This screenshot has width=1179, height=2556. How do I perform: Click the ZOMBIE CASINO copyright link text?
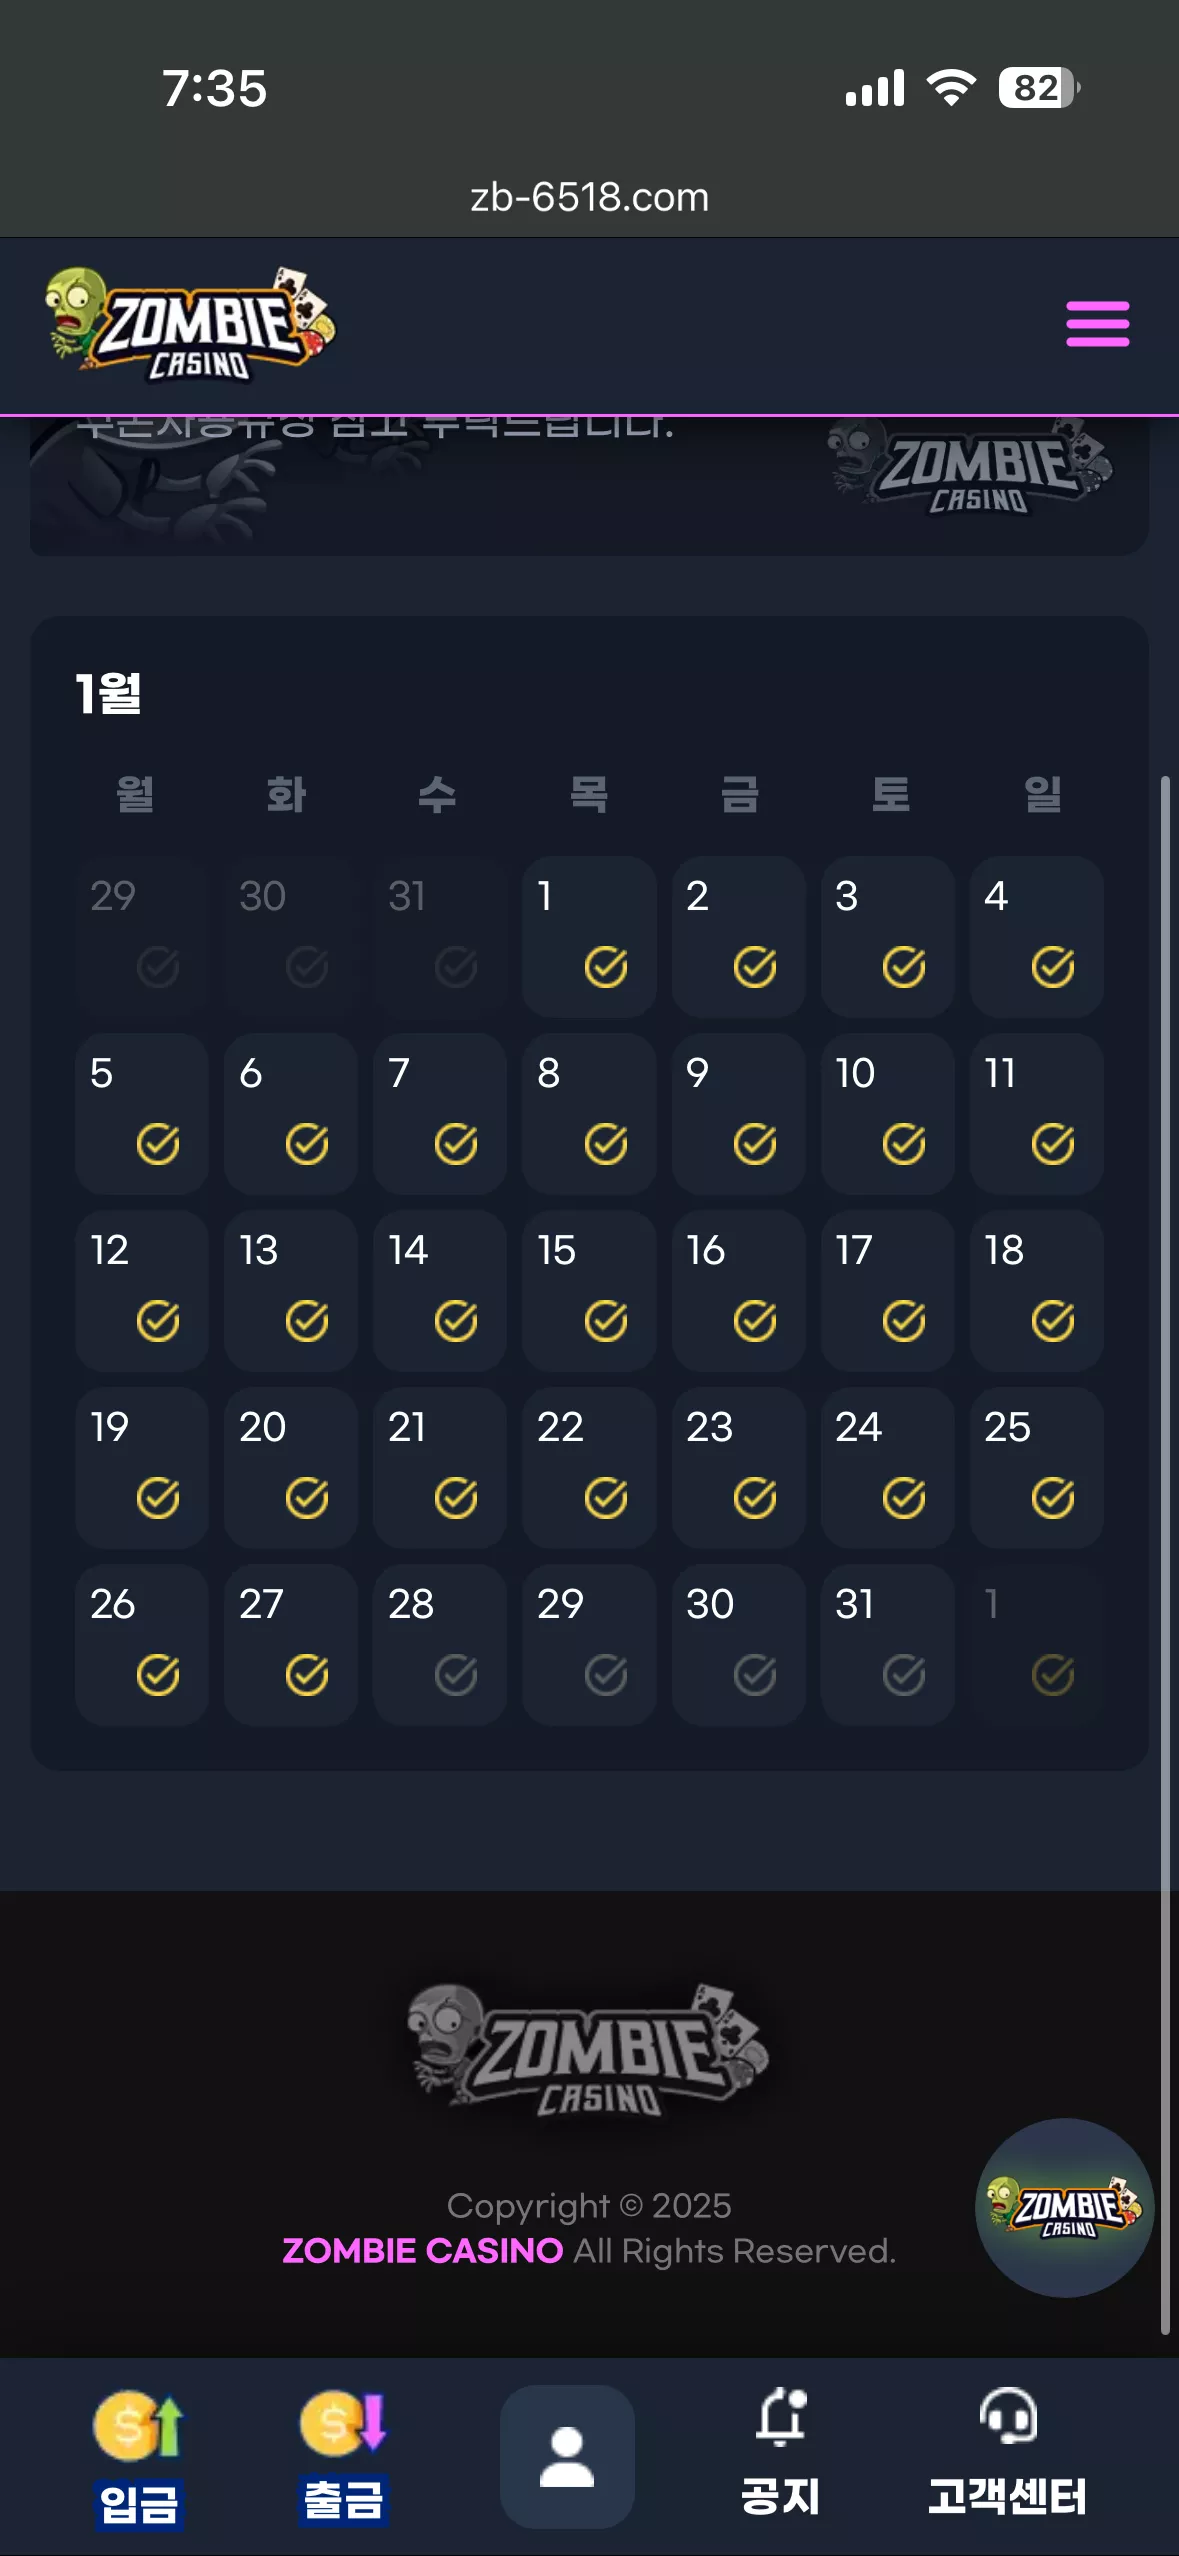pyautogui.click(x=422, y=2250)
